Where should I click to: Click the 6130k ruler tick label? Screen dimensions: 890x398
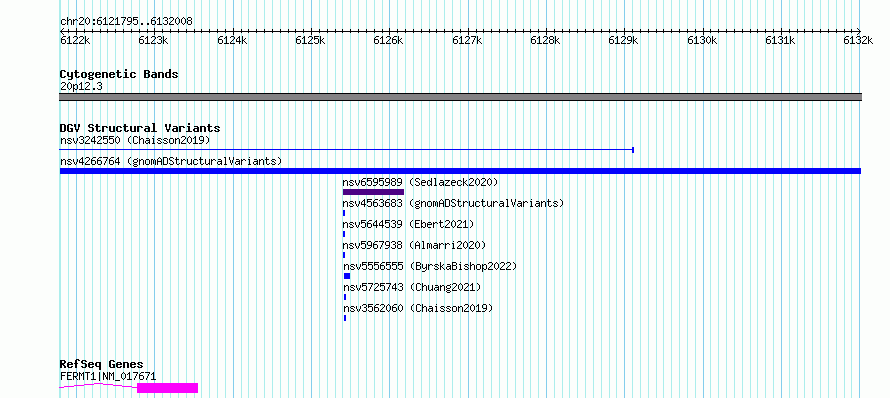702,40
